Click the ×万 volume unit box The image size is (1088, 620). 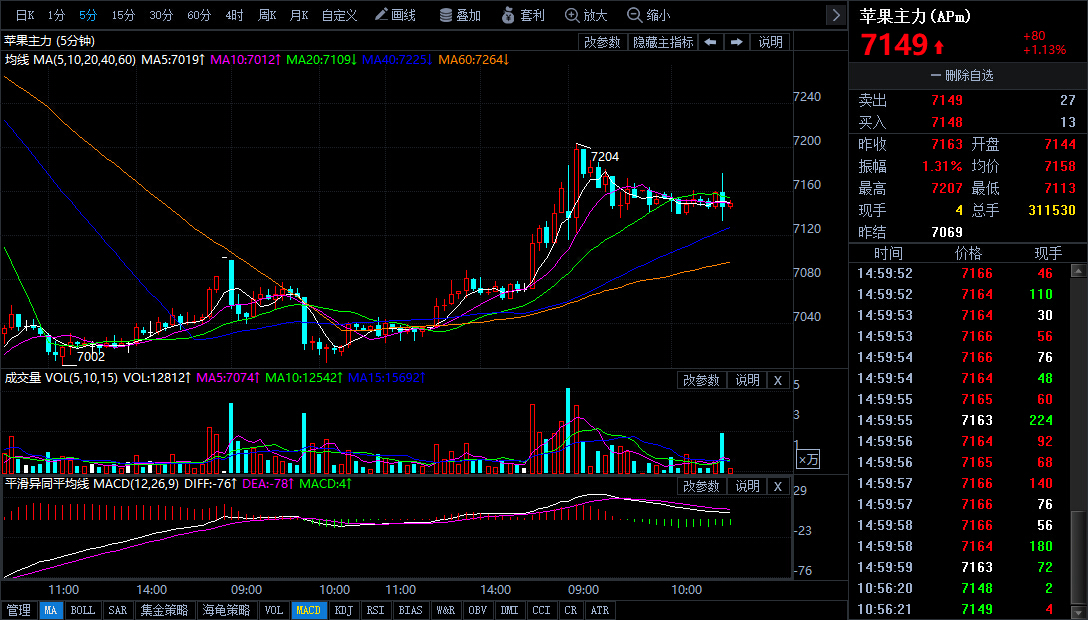tap(808, 459)
